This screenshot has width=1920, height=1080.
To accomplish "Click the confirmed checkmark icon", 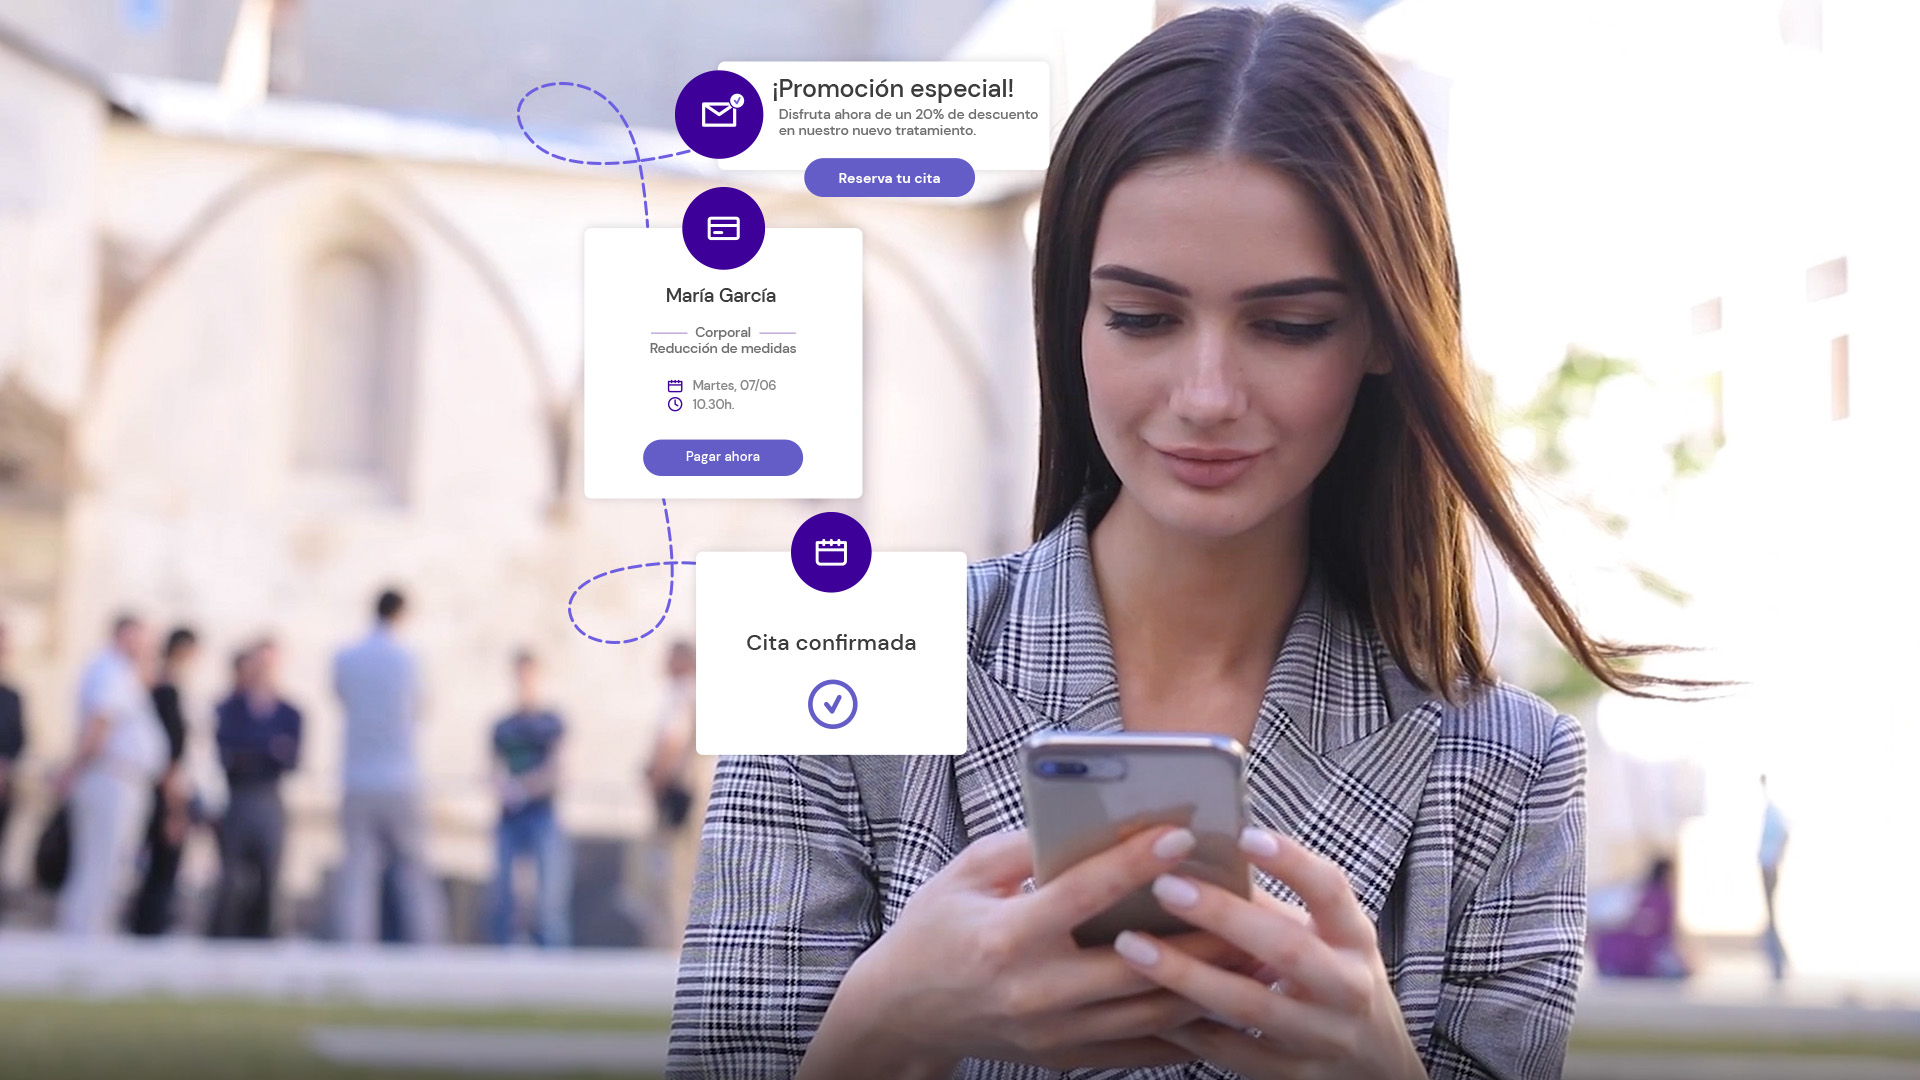I will coord(831,702).
